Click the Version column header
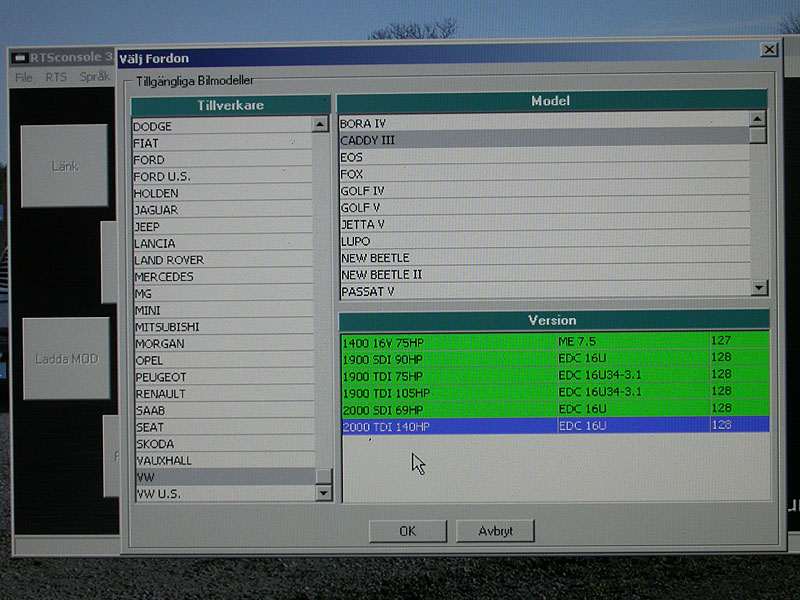This screenshot has height=600, width=800. click(x=554, y=320)
